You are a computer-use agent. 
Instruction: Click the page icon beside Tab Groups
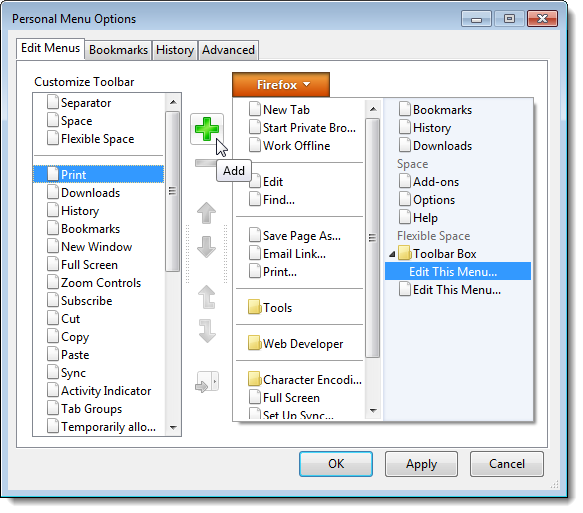[x=53, y=408]
